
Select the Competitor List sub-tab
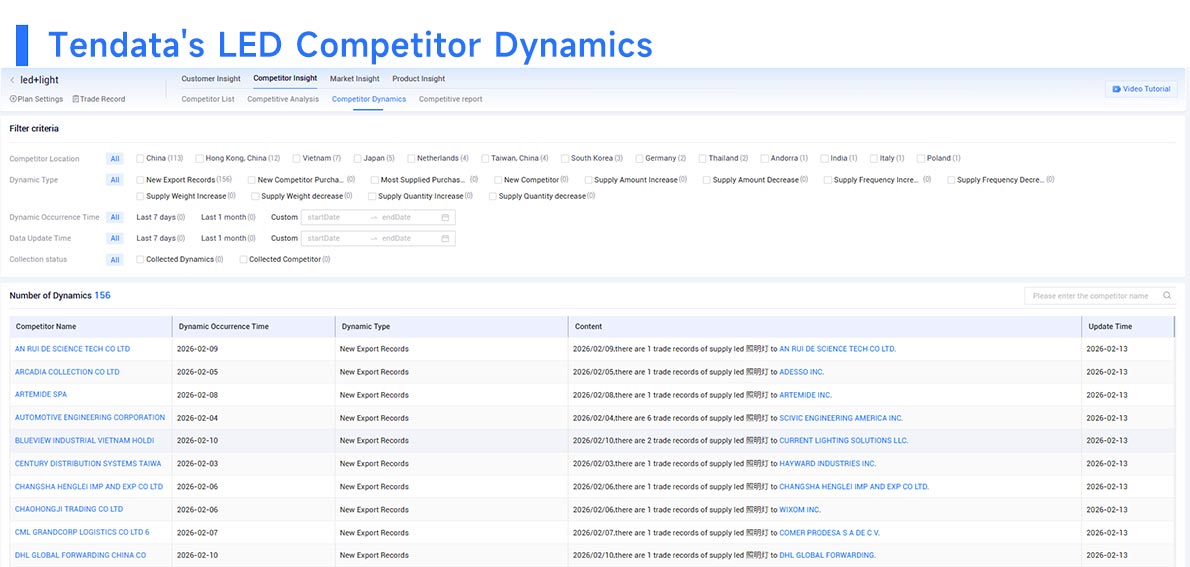click(x=208, y=99)
